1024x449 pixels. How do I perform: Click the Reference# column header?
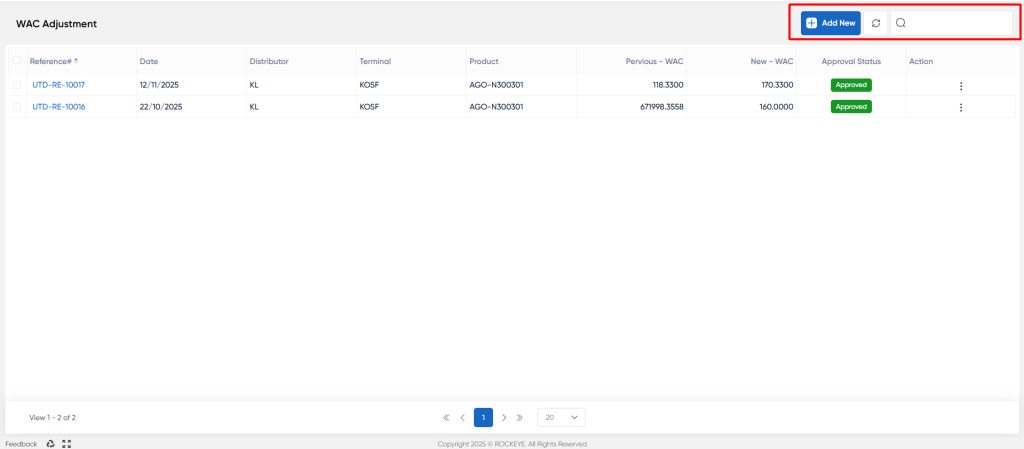[50, 61]
